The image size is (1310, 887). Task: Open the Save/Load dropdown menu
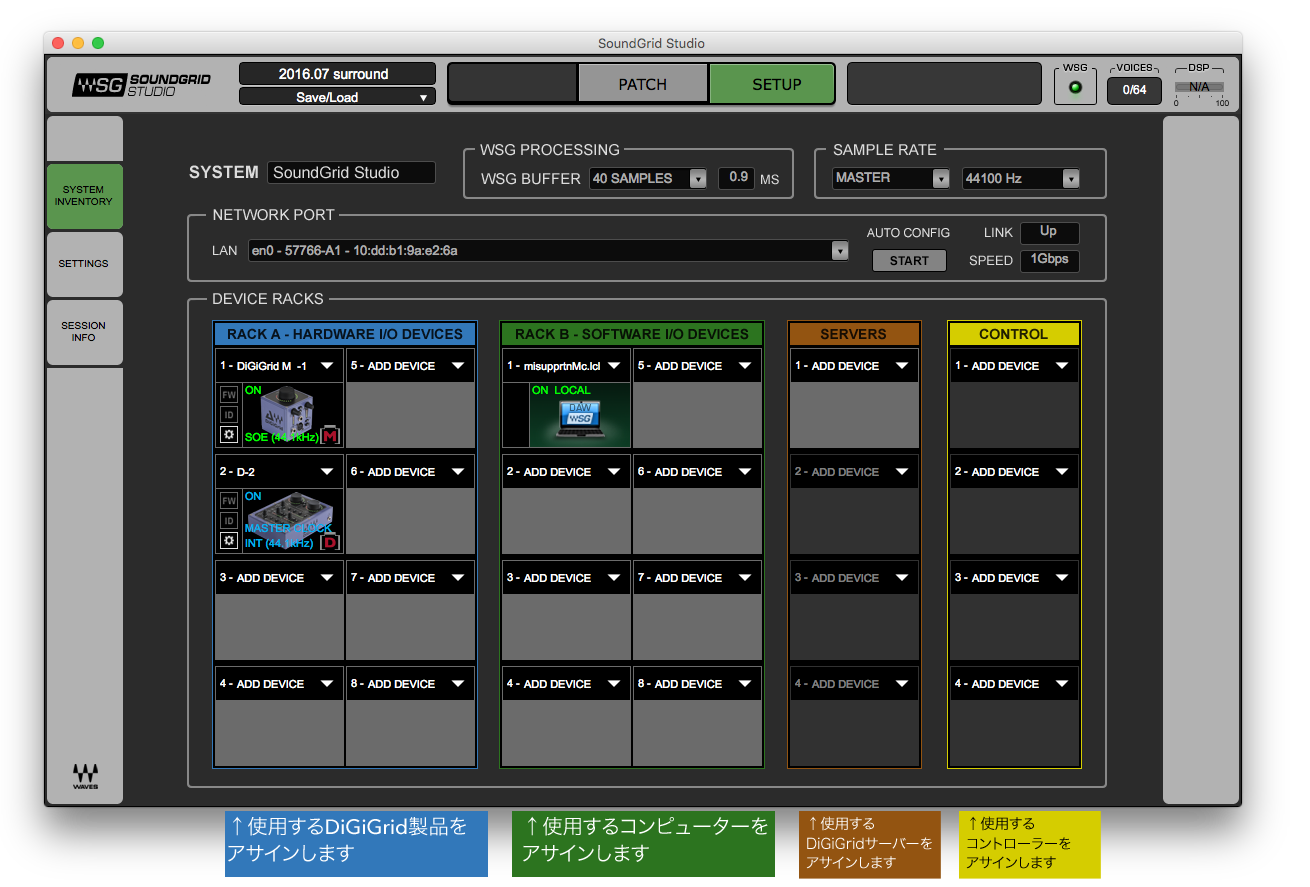337,97
